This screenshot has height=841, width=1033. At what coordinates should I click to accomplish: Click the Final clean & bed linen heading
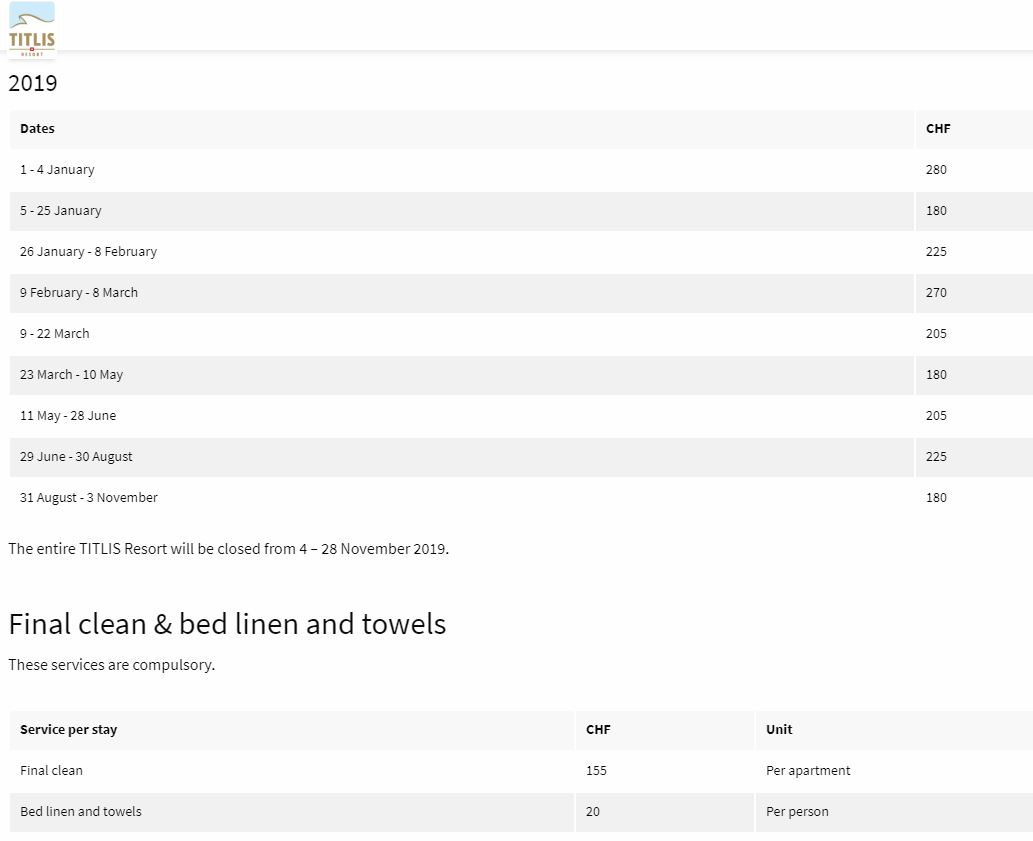coord(227,624)
